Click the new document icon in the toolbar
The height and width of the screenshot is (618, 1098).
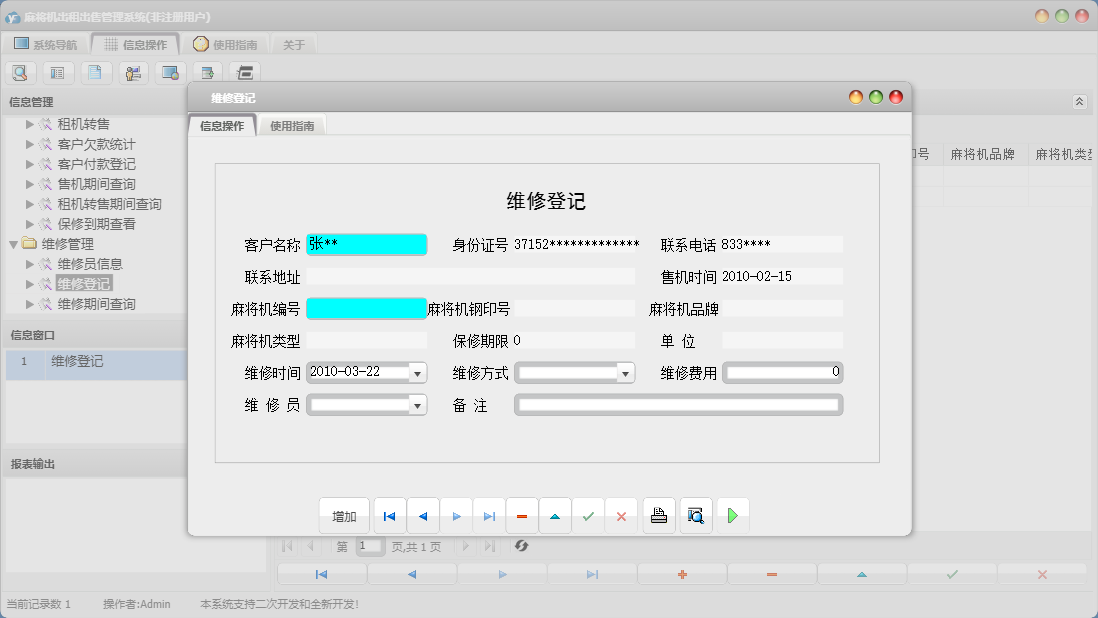click(x=95, y=72)
